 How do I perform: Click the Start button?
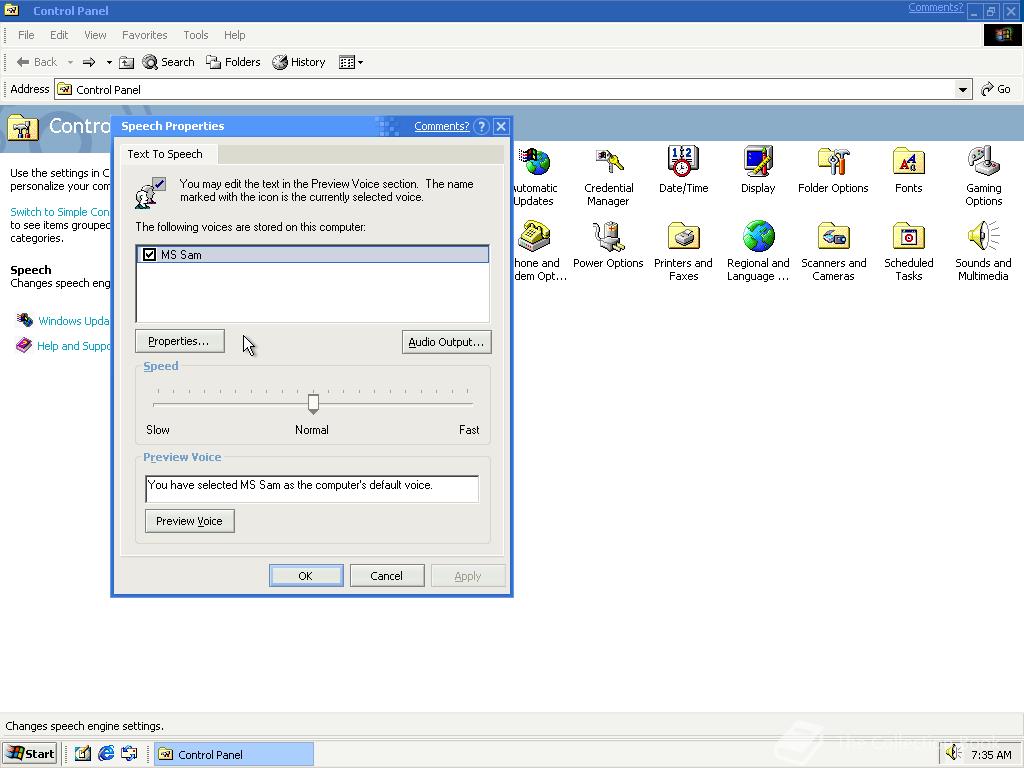(x=31, y=754)
